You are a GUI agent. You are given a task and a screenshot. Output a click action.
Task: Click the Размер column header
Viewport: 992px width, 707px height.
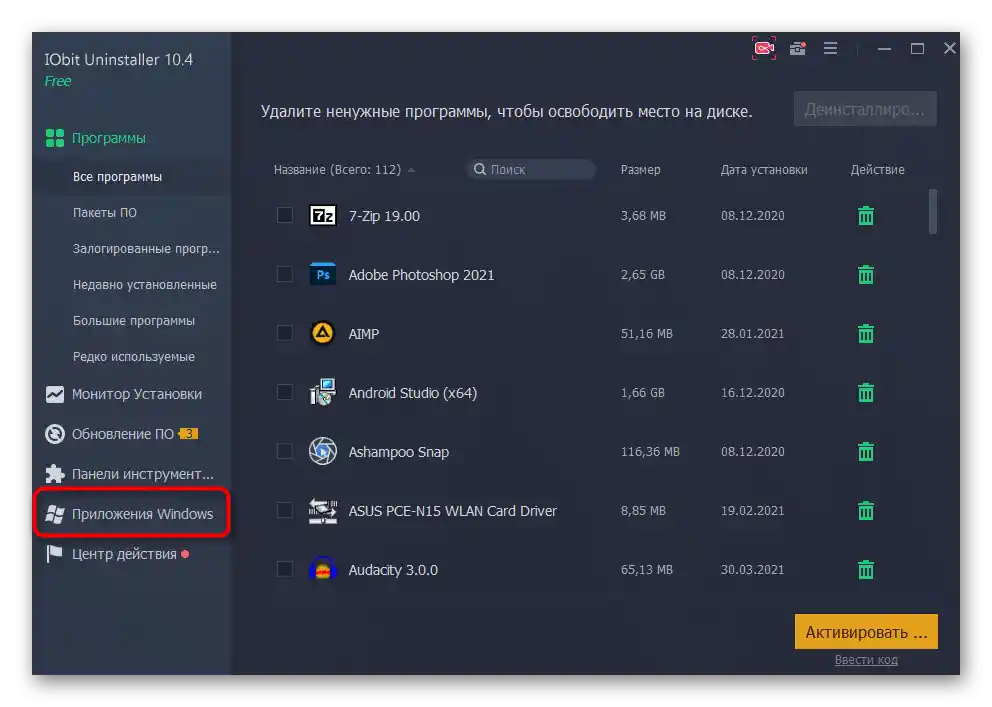click(x=640, y=169)
